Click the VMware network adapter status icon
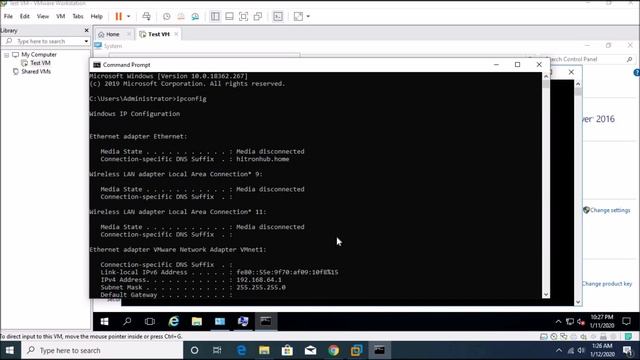 [564, 337]
